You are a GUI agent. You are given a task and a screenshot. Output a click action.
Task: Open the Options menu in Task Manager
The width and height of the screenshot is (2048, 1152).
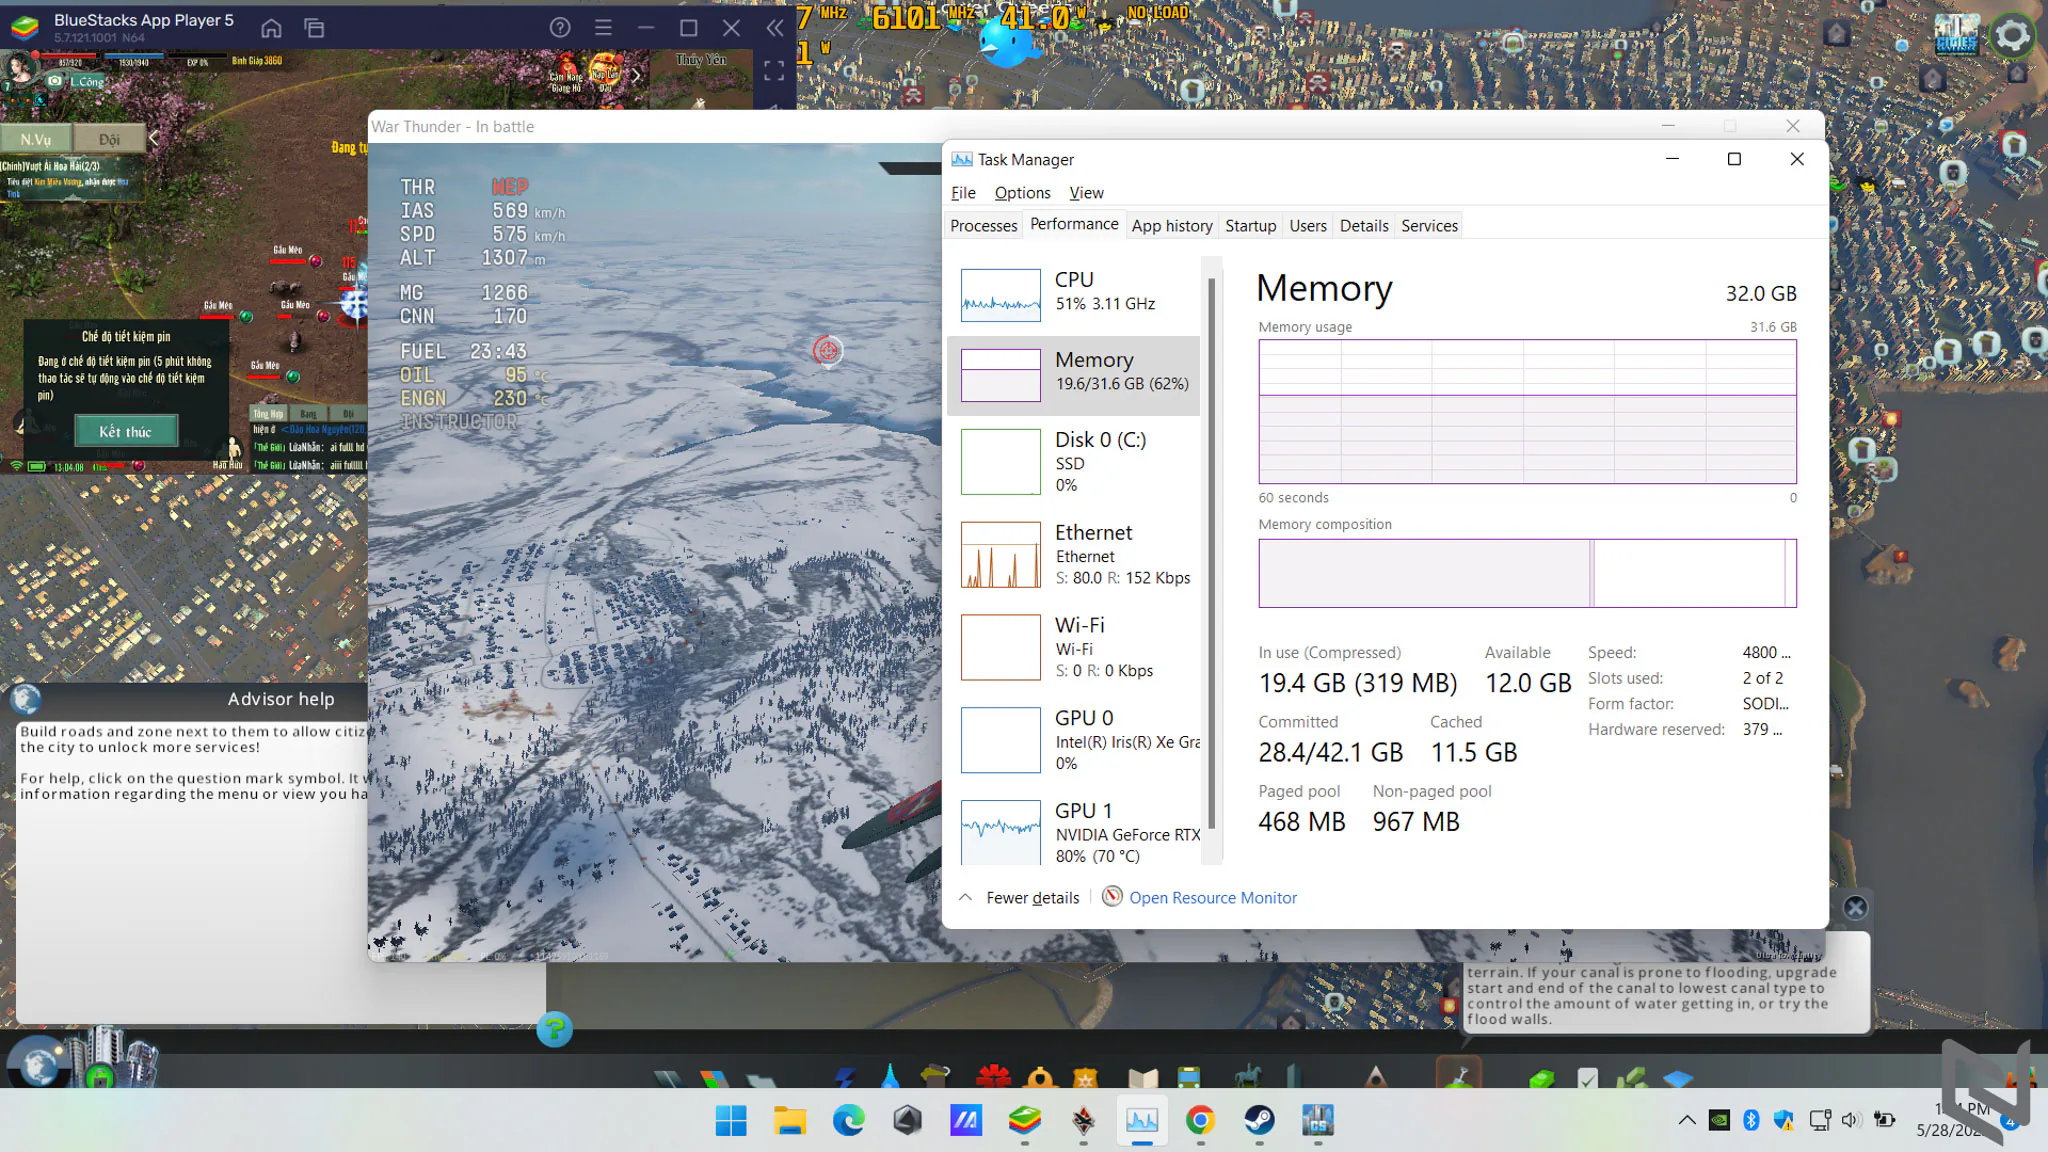point(1022,193)
